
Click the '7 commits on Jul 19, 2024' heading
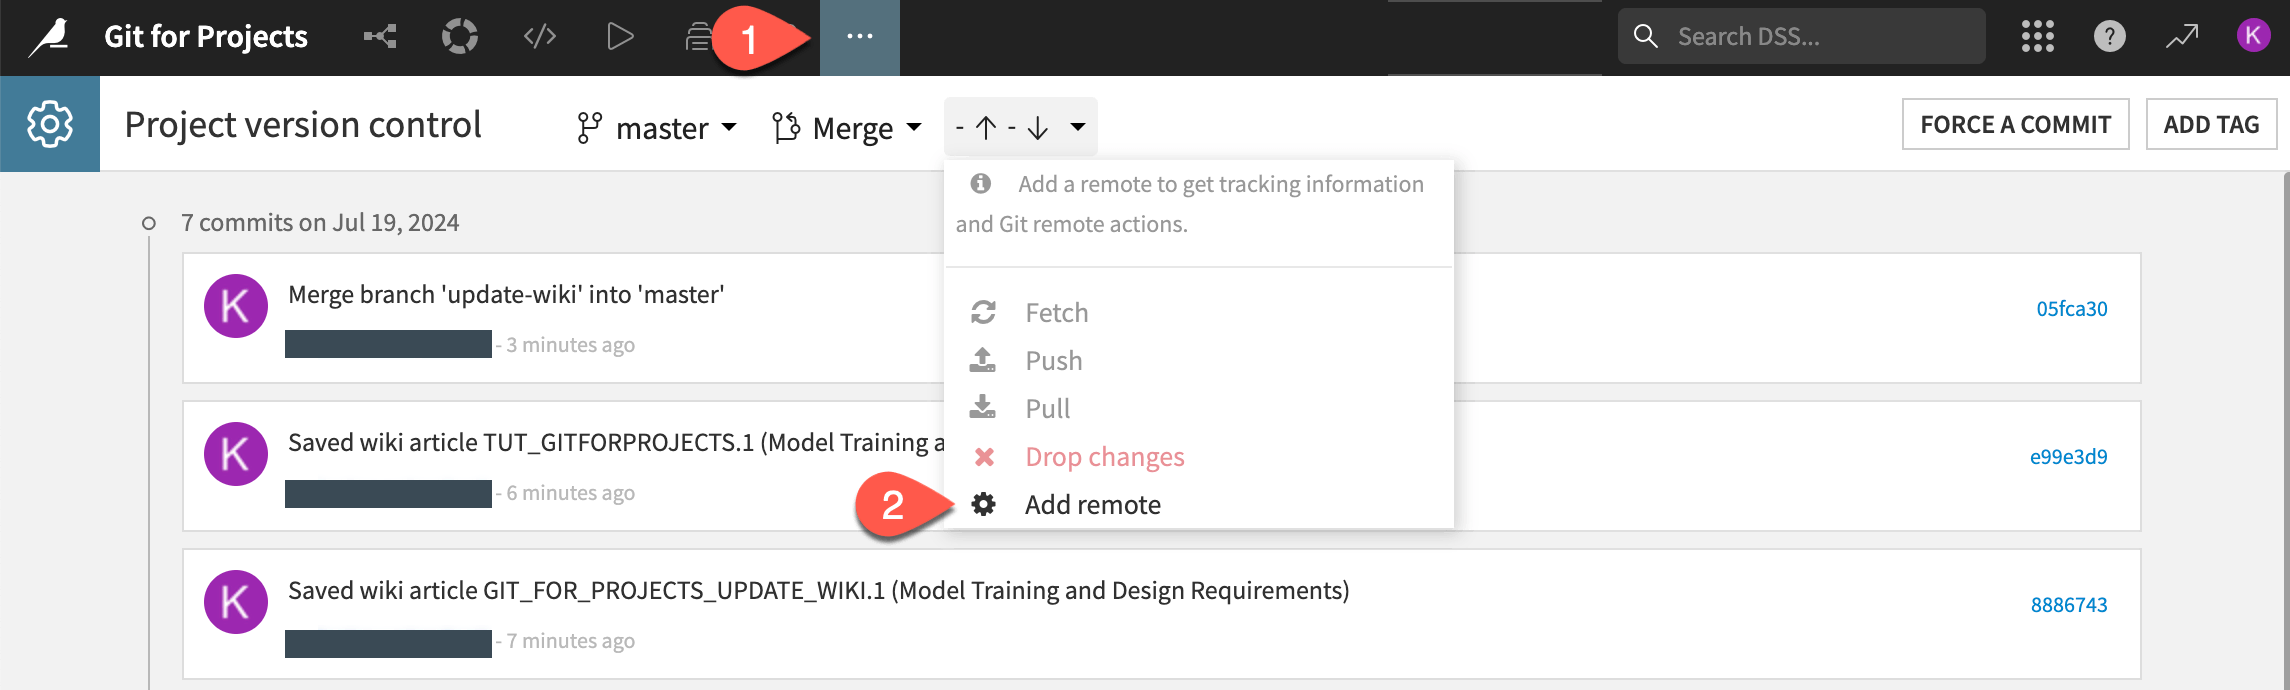pyautogui.click(x=320, y=223)
